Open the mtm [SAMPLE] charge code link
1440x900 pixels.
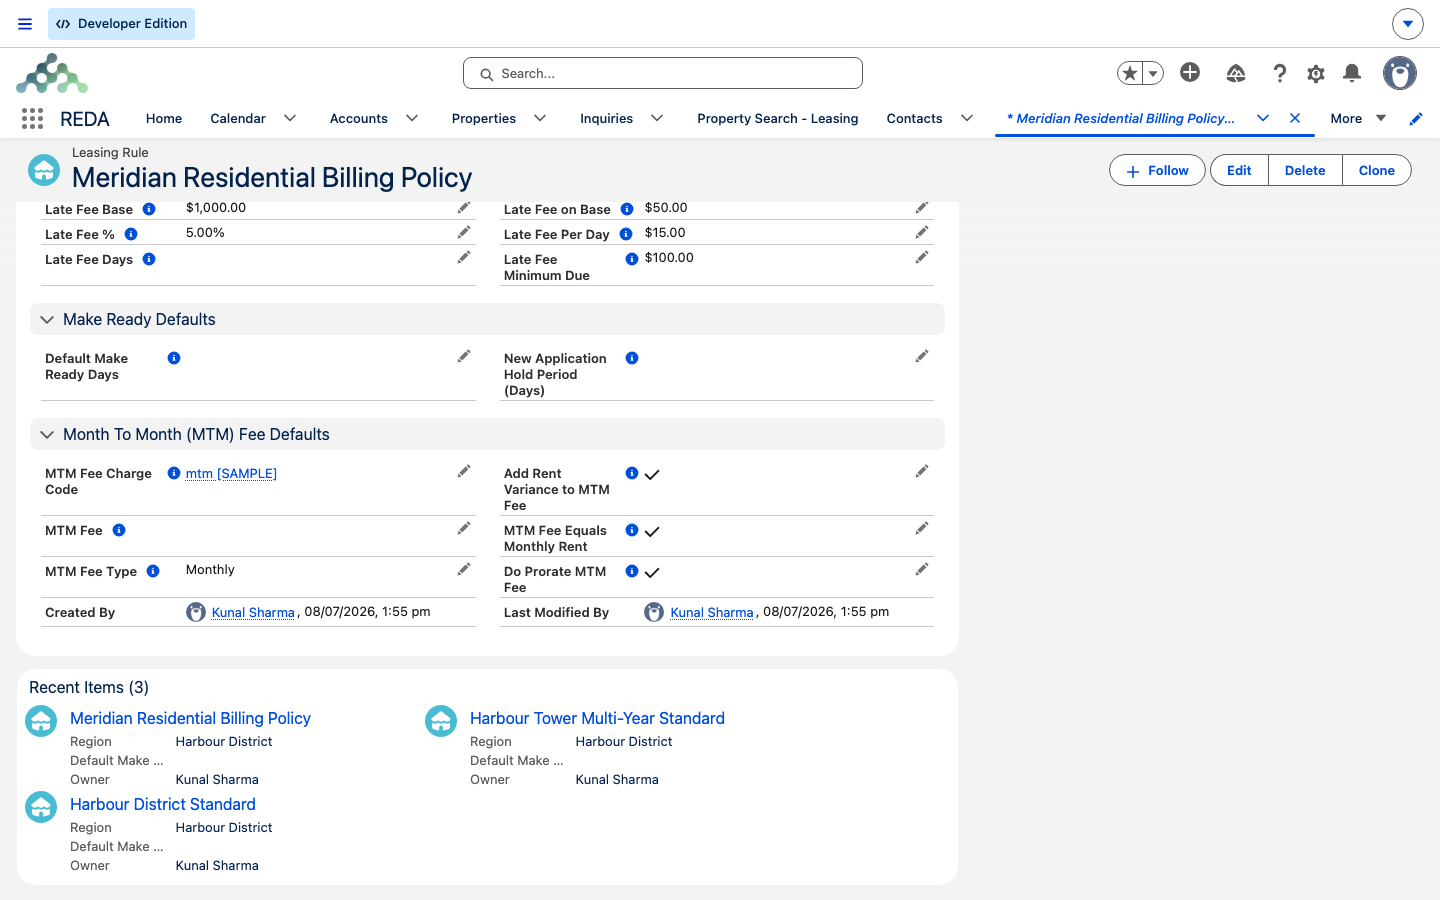tap(231, 473)
